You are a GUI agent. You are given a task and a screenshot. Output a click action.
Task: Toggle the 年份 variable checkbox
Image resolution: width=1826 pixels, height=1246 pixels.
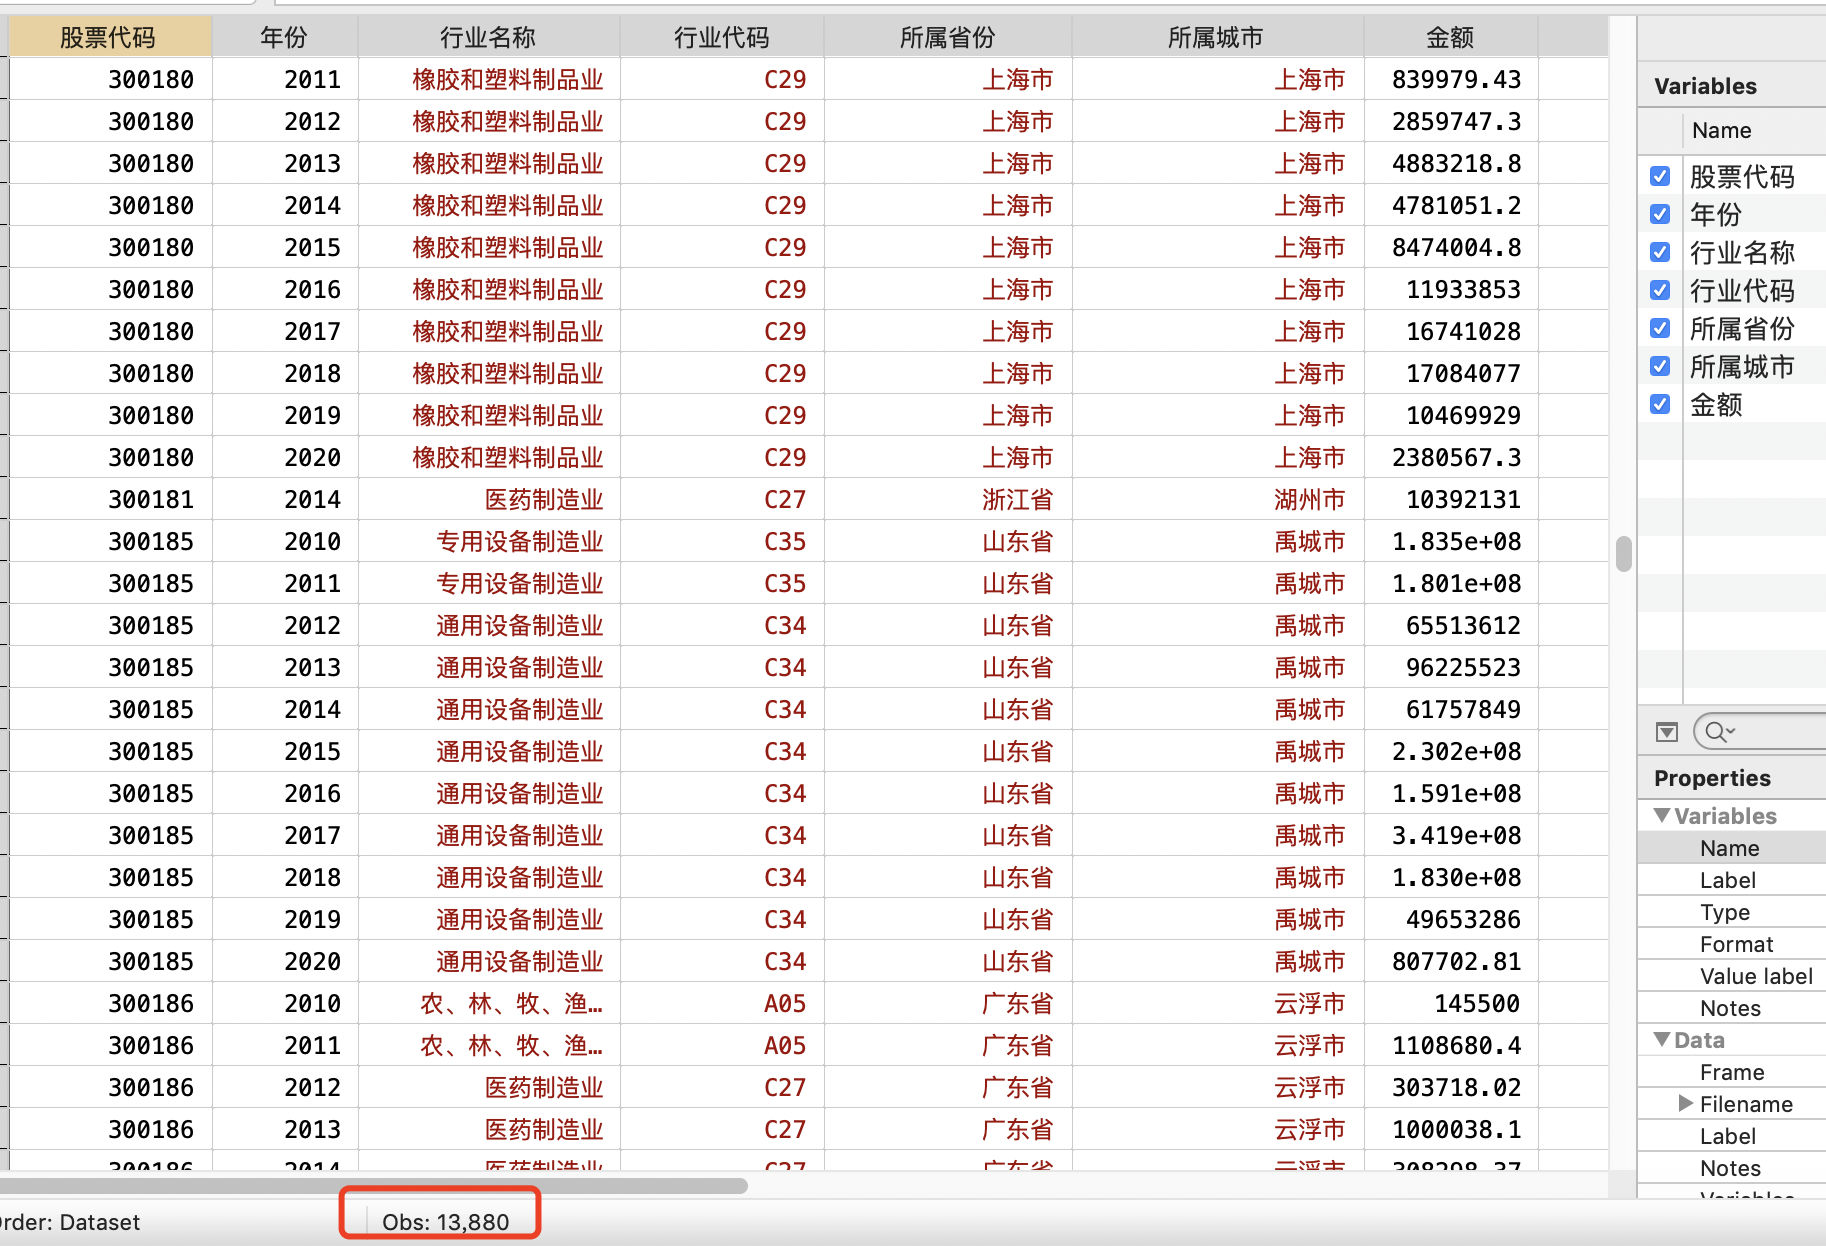[x=1660, y=214]
